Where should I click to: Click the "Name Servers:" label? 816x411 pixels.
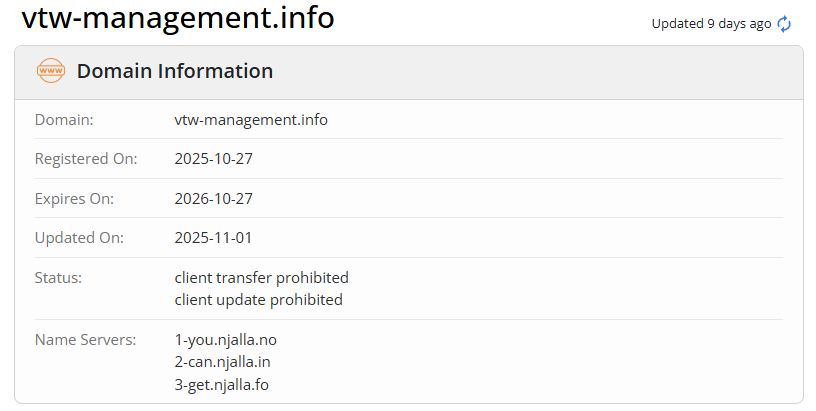pyautogui.click(x=85, y=340)
